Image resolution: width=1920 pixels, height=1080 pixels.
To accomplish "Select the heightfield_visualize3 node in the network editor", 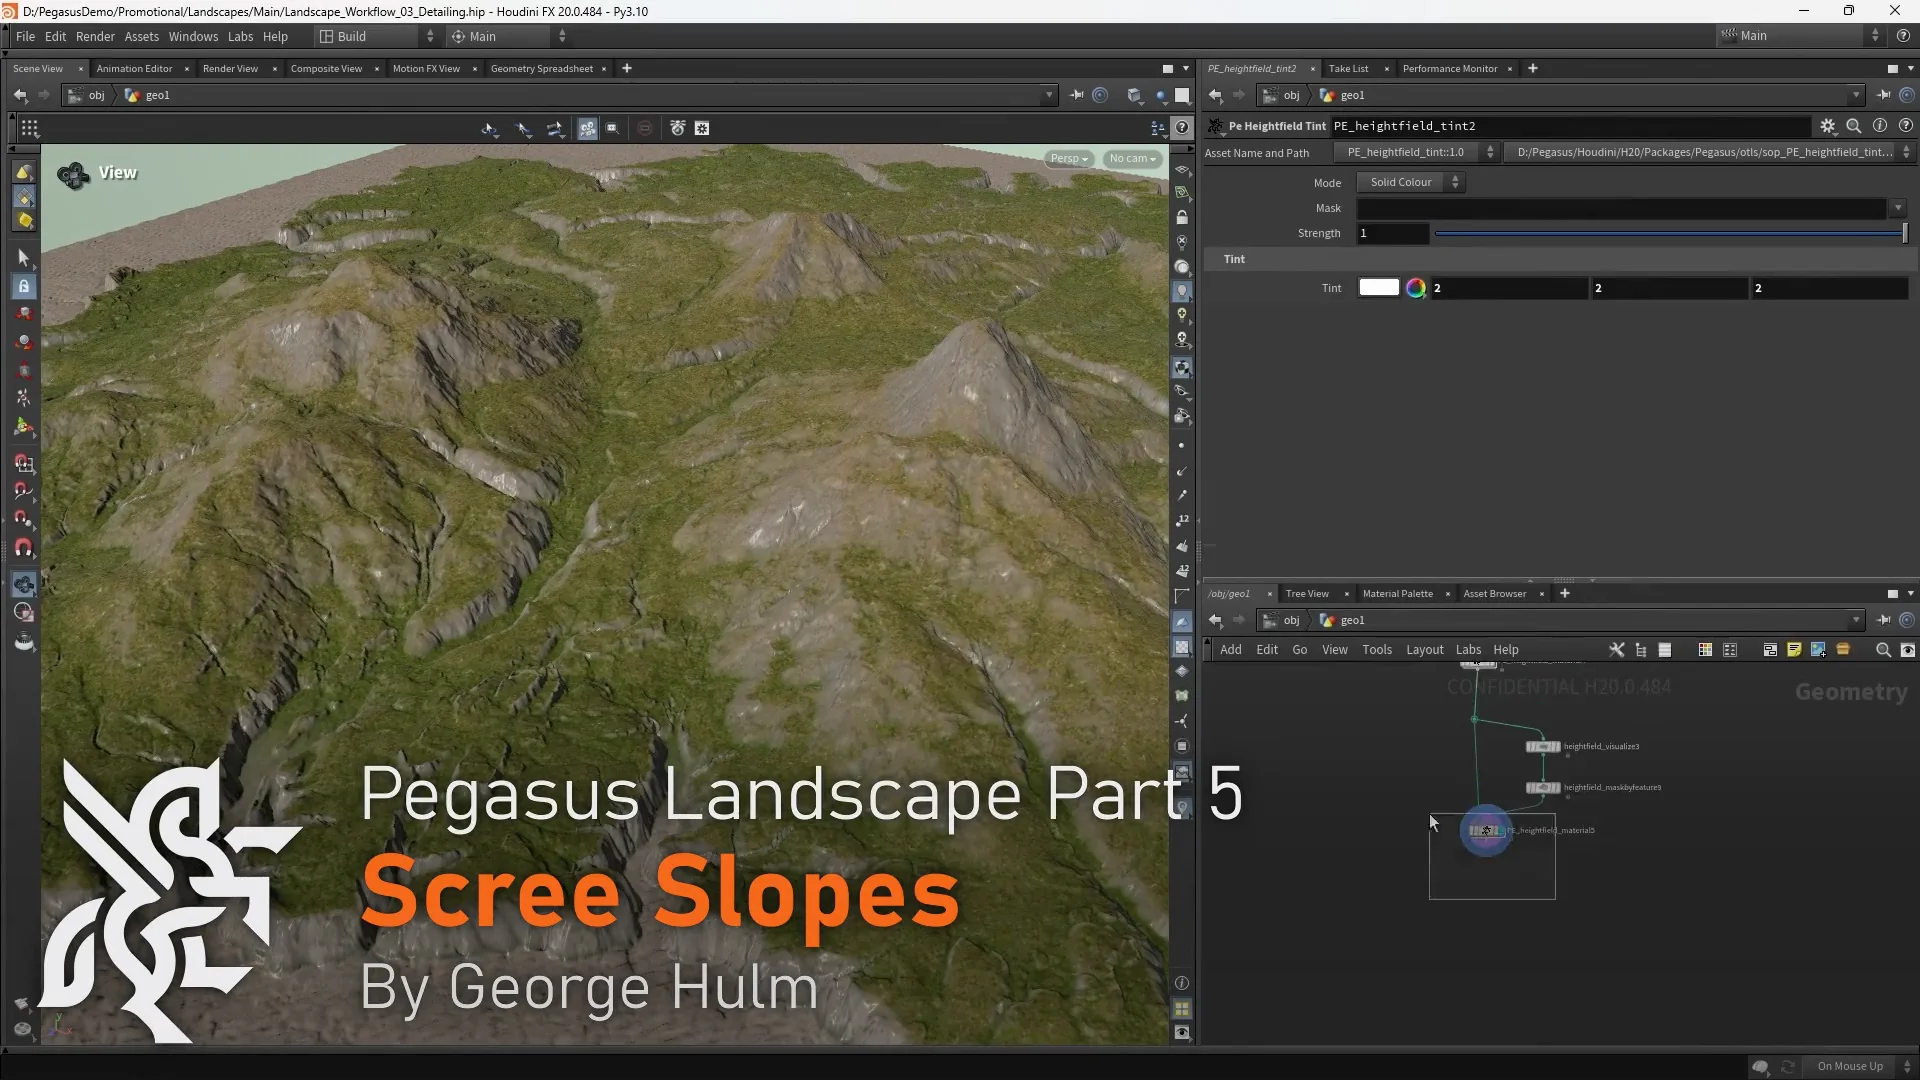I will [x=1543, y=745].
